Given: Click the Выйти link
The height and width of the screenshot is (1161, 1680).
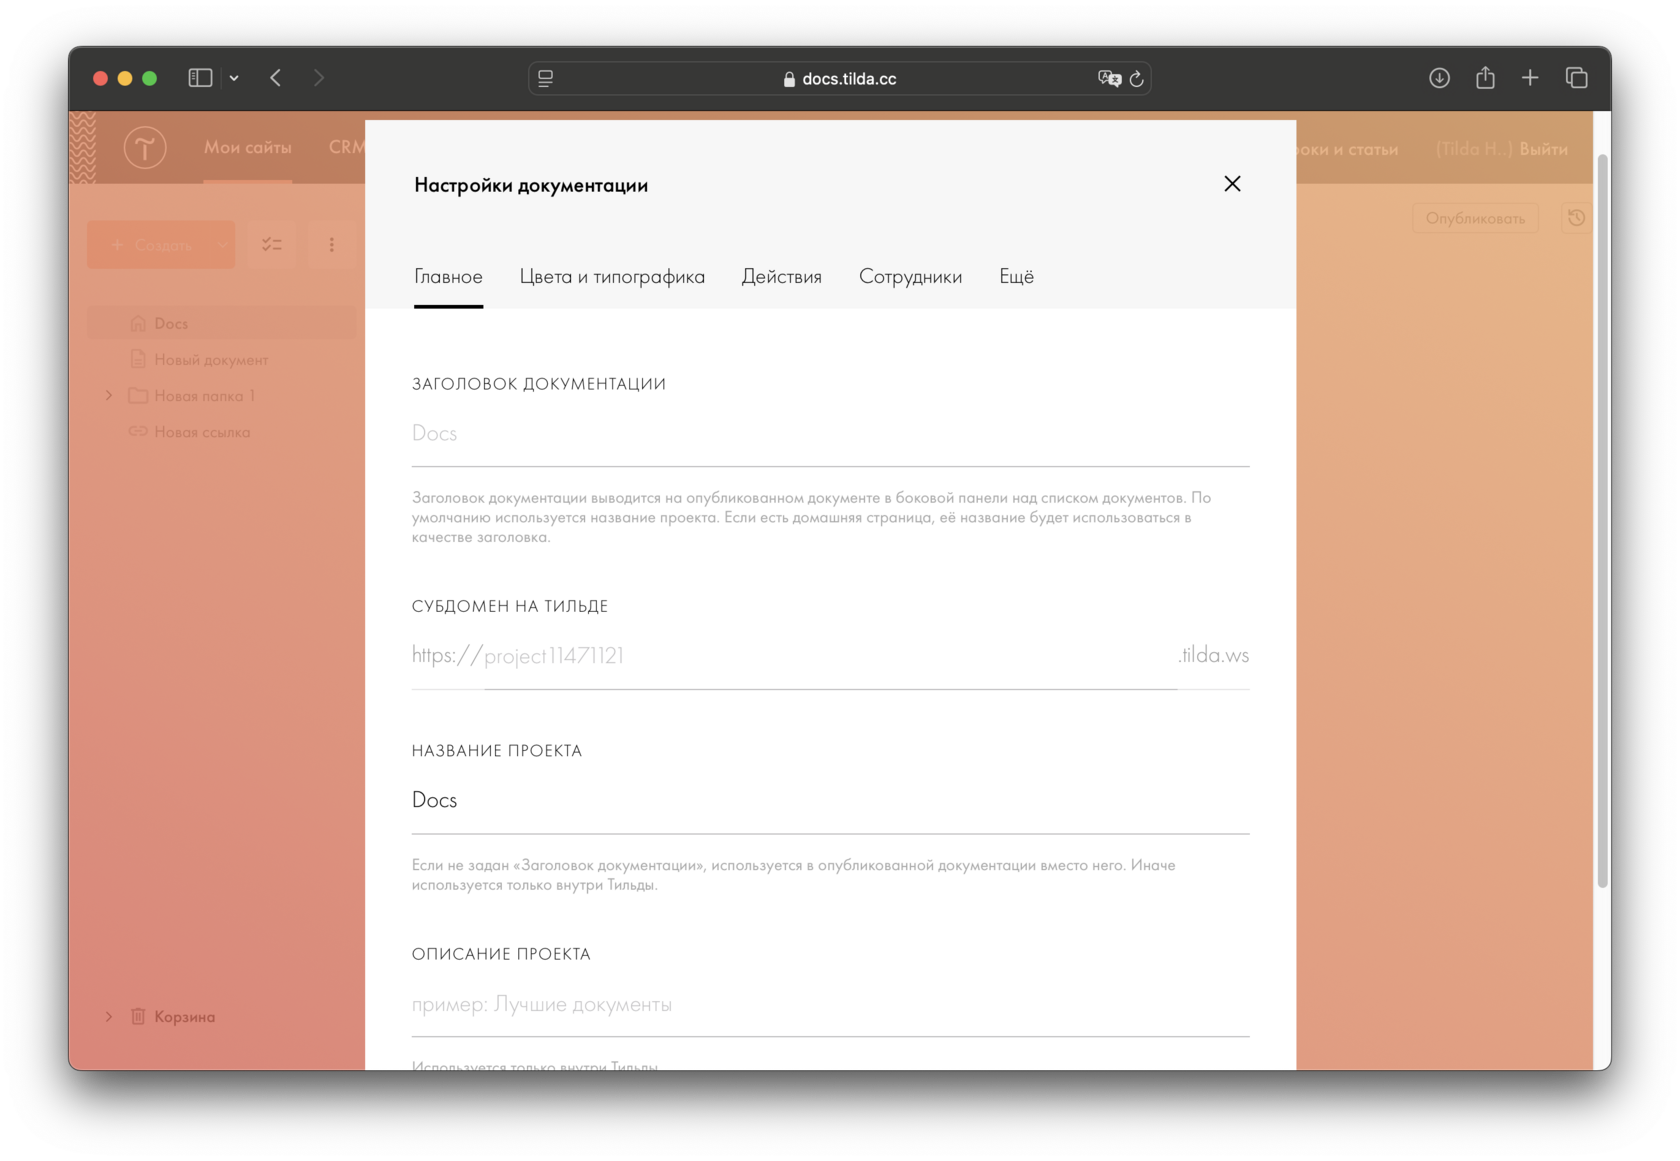Looking at the screenshot, I should [x=1543, y=149].
